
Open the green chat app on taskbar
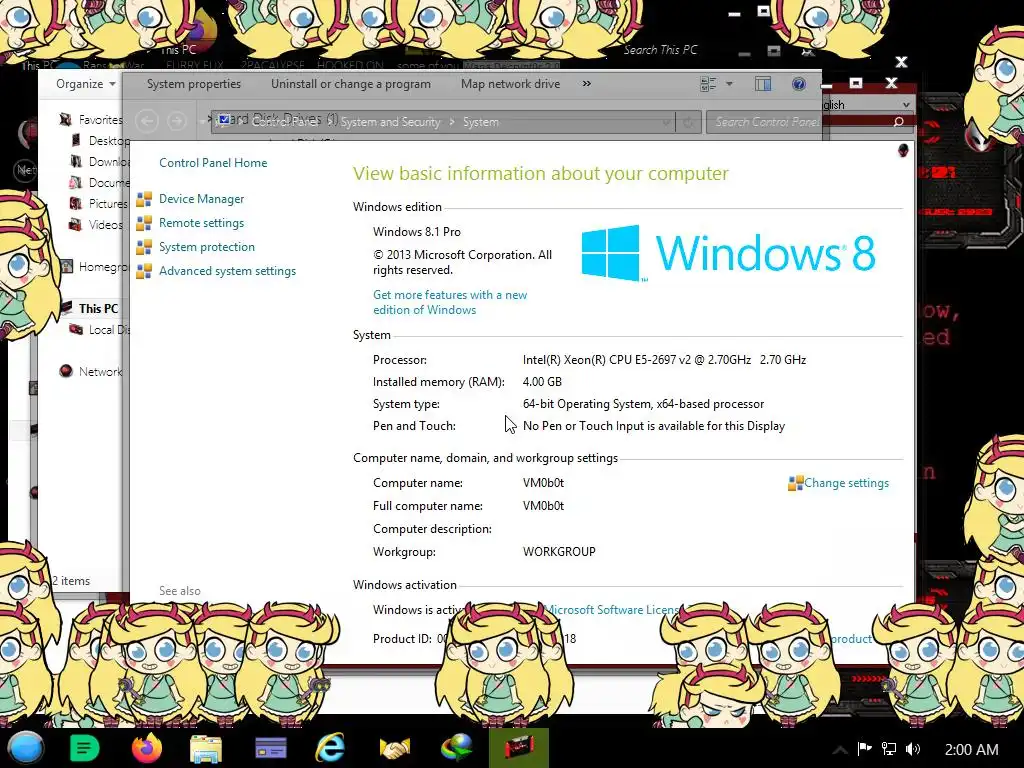(84, 748)
